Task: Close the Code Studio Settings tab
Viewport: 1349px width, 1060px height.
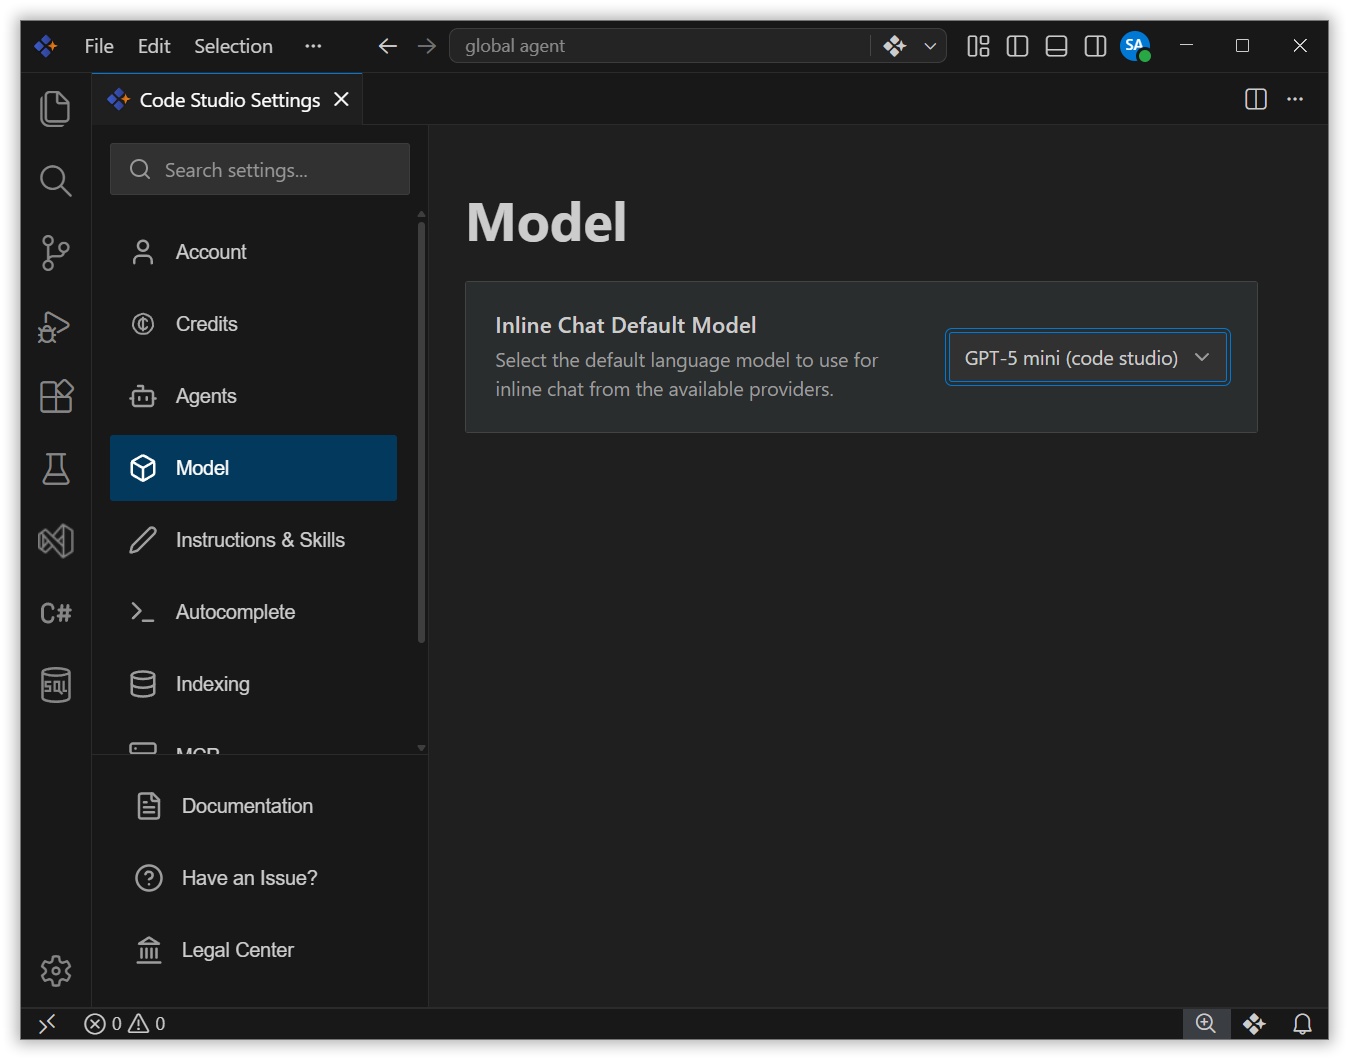Action: click(x=342, y=99)
